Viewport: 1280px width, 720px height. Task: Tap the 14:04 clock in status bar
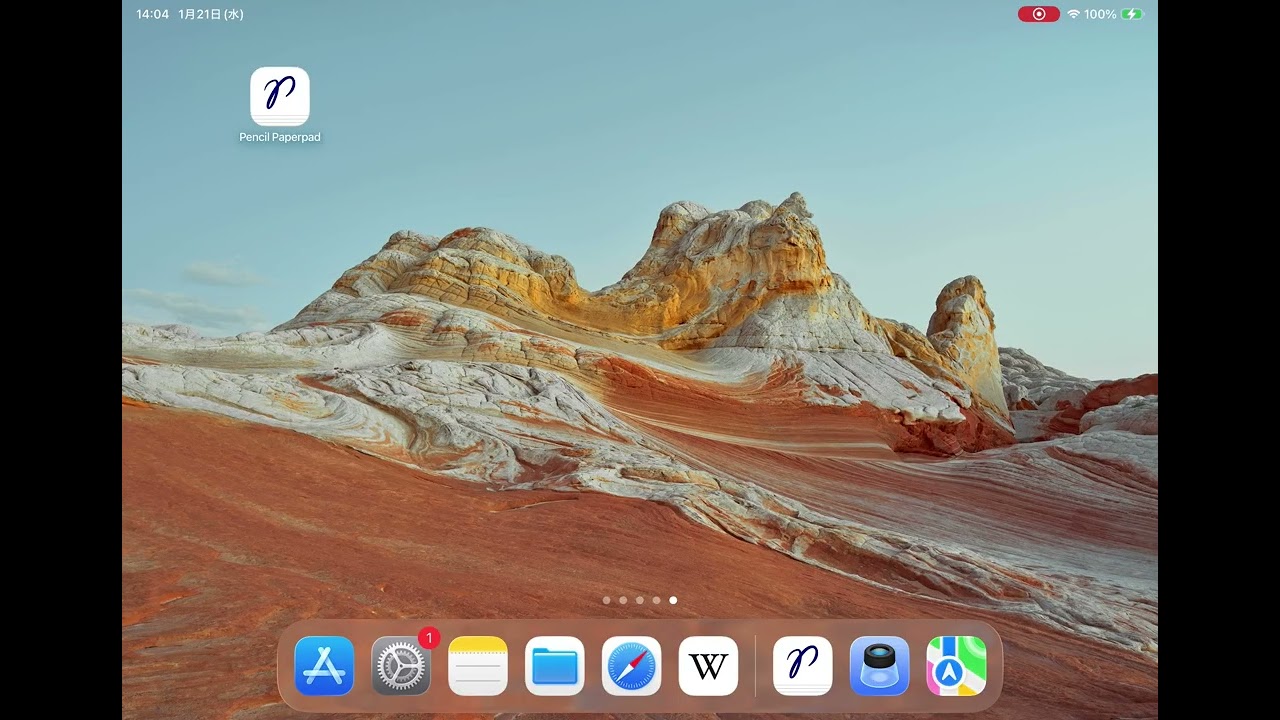point(152,14)
